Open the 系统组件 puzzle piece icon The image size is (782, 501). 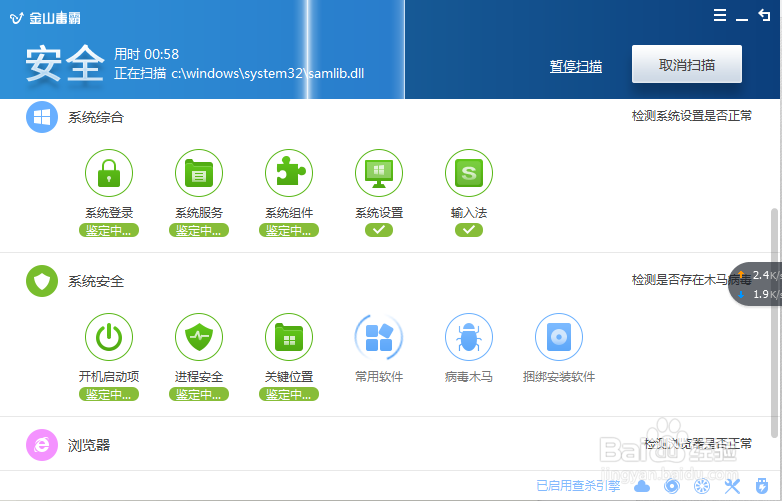click(x=289, y=173)
